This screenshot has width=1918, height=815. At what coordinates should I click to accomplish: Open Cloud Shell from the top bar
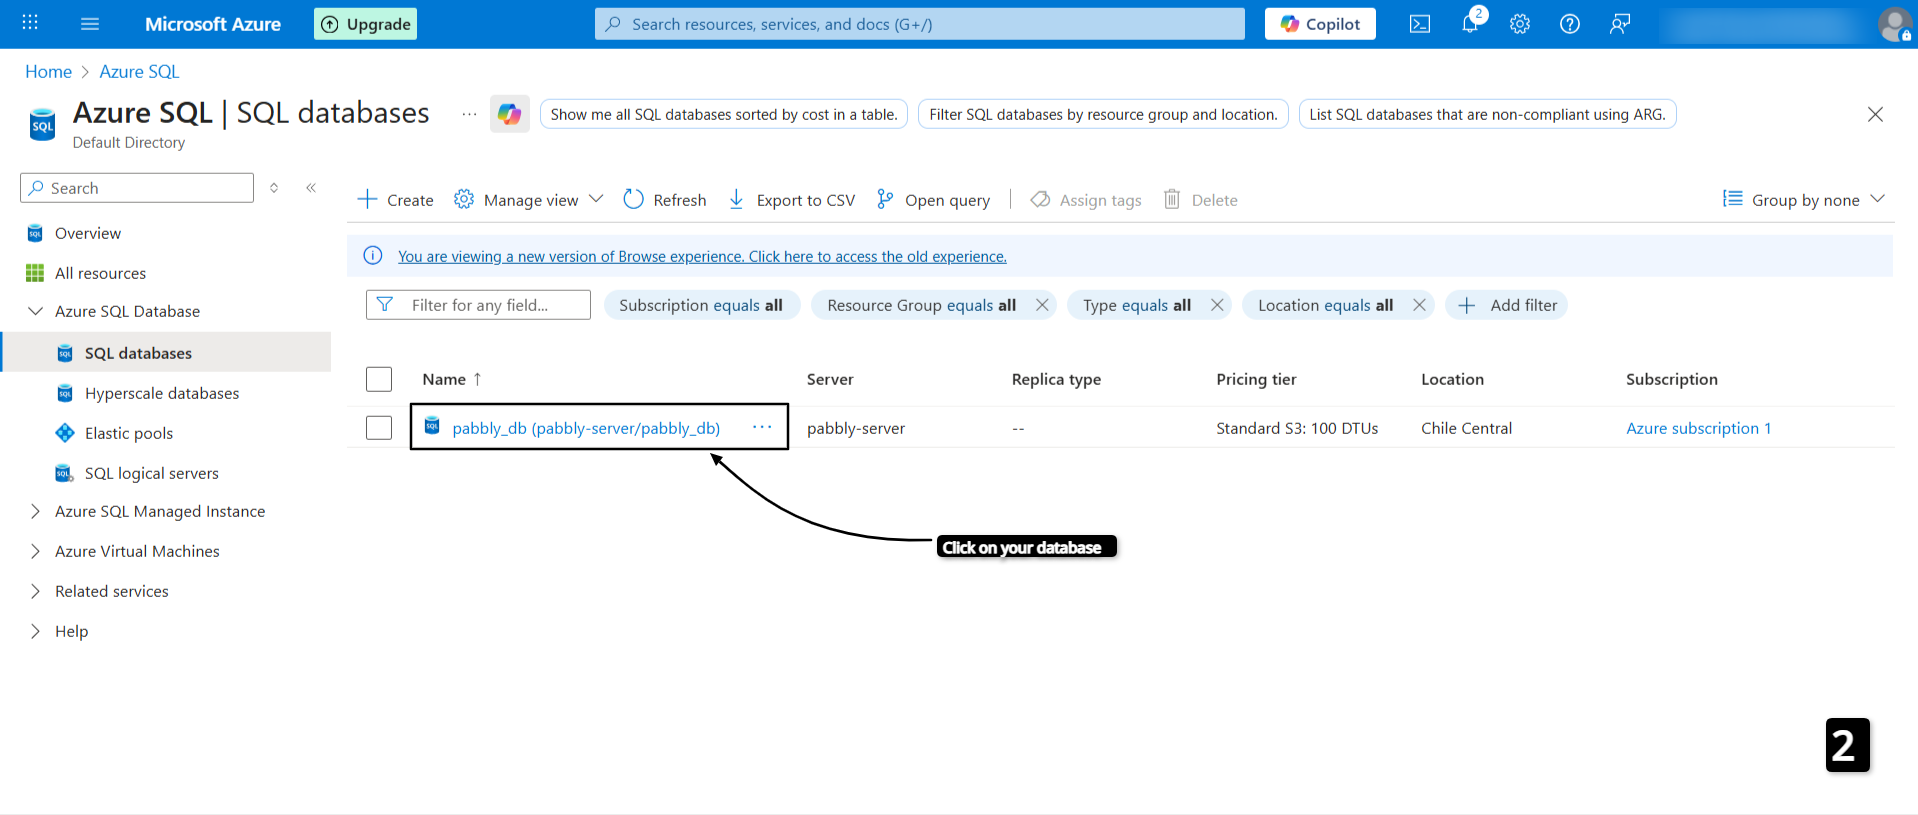(x=1419, y=24)
